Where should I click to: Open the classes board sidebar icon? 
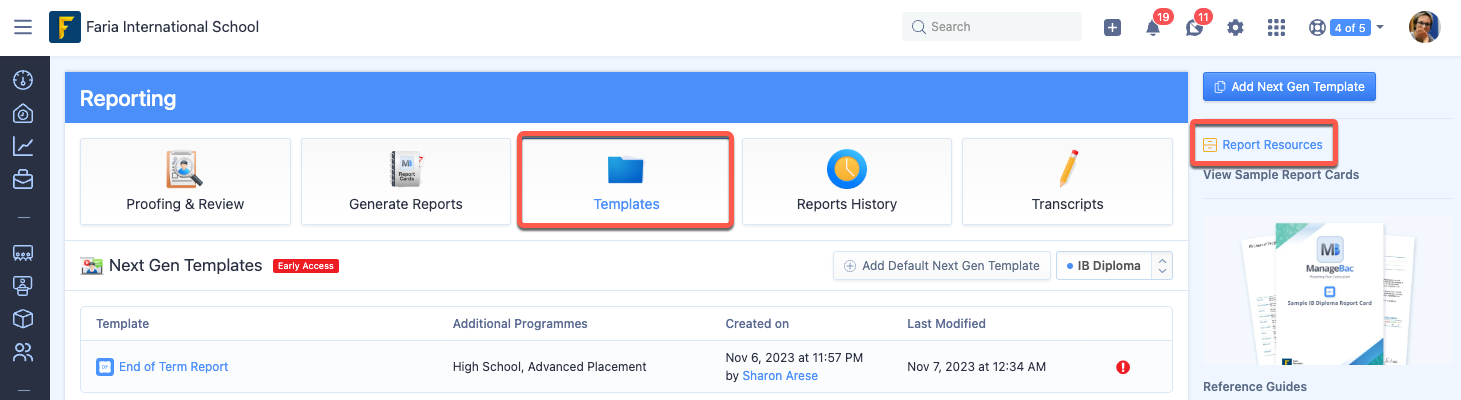[x=23, y=252]
